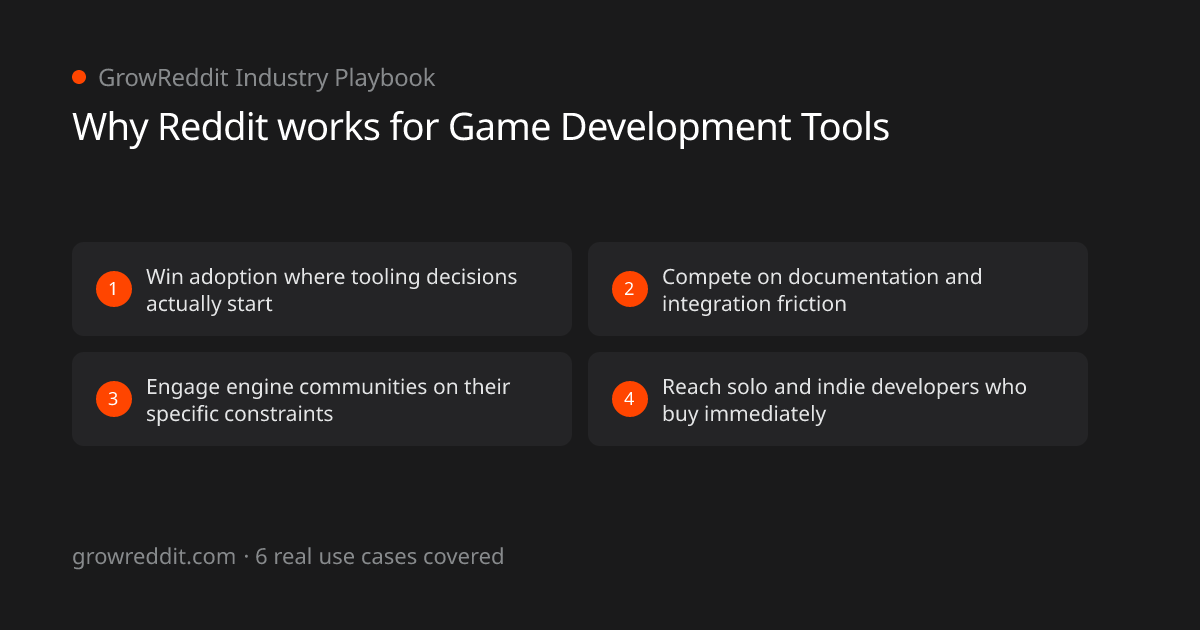Open the "Reach solo and indie developers" card

coord(838,399)
